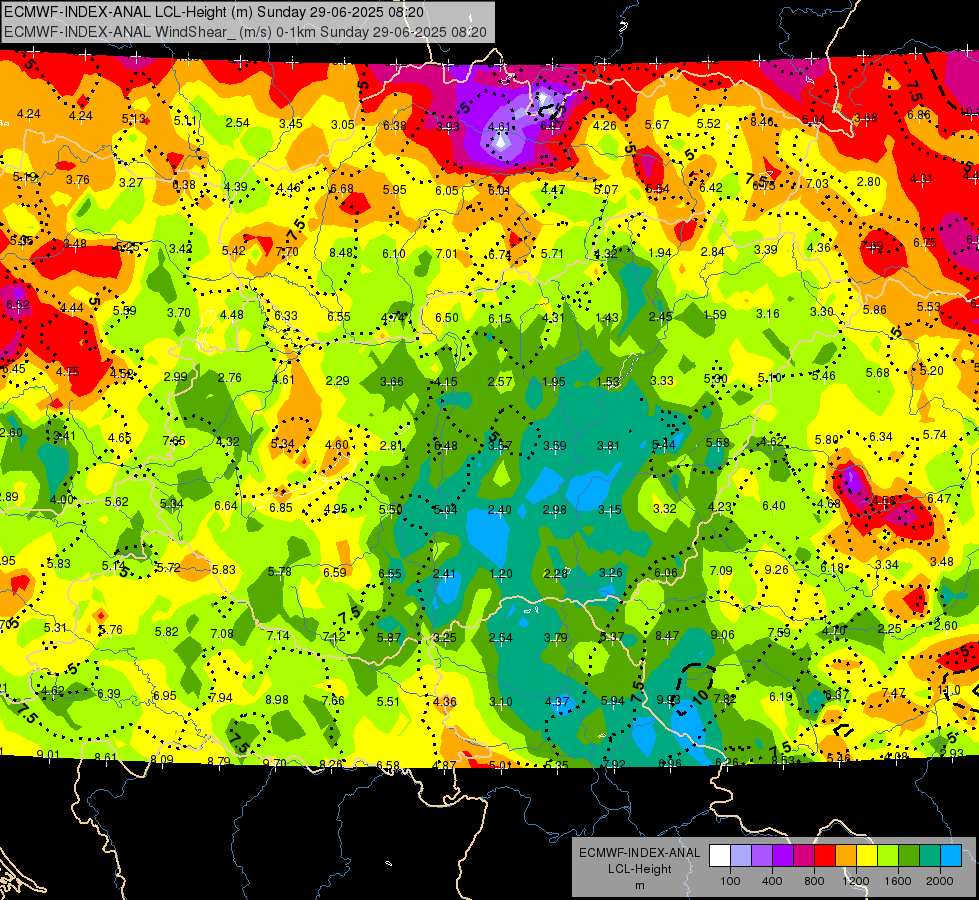Select the red legend color swatch
Image resolution: width=979 pixels, height=900 pixels.
pyautogui.click(x=825, y=856)
